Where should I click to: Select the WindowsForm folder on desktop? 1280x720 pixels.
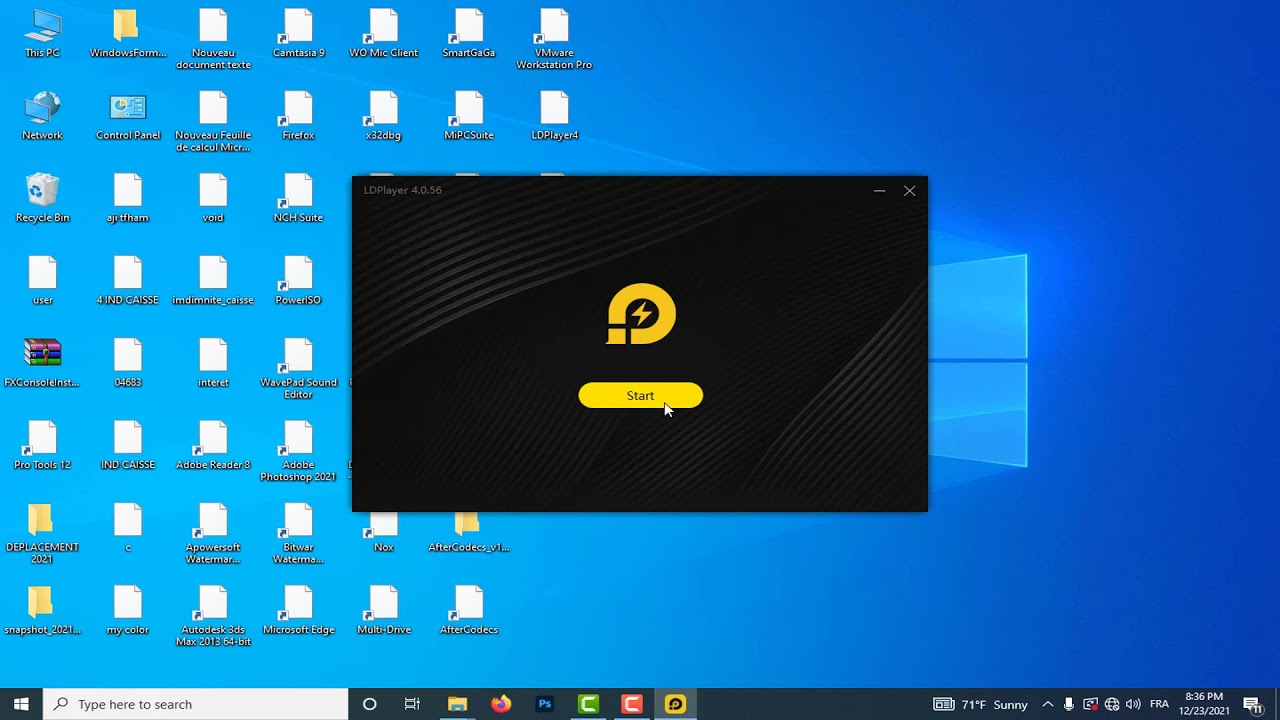tap(128, 34)
